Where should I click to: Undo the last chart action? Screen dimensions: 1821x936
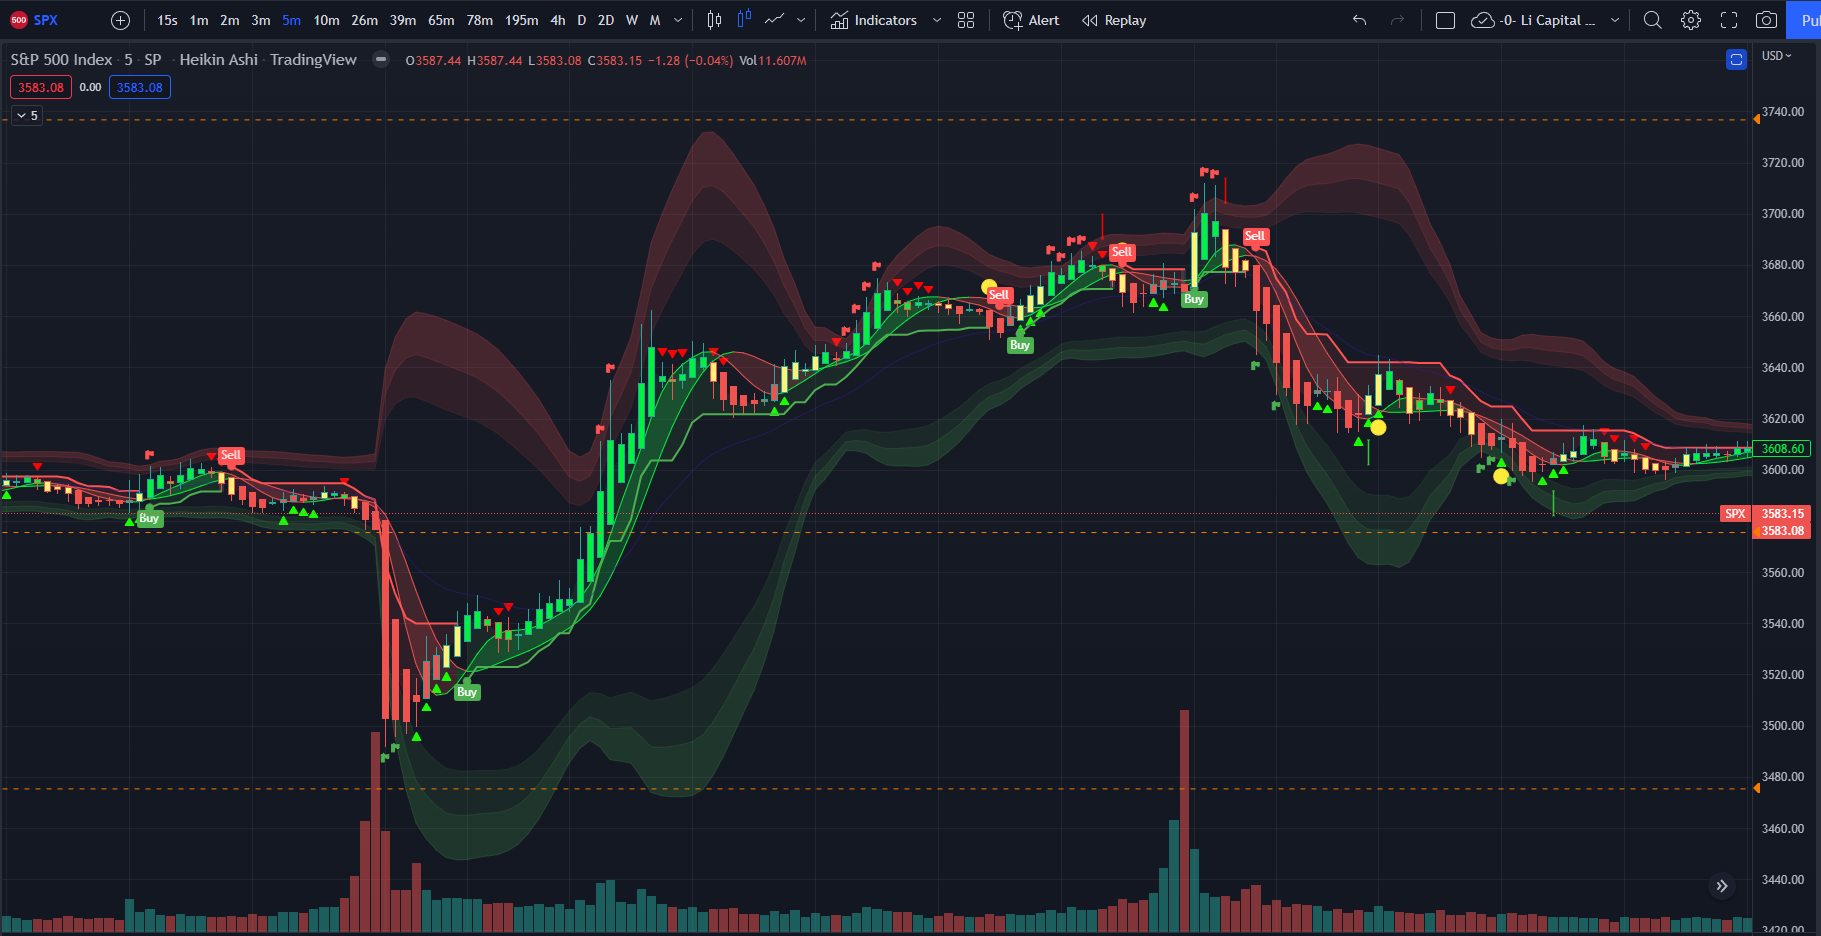point(1359,20)
